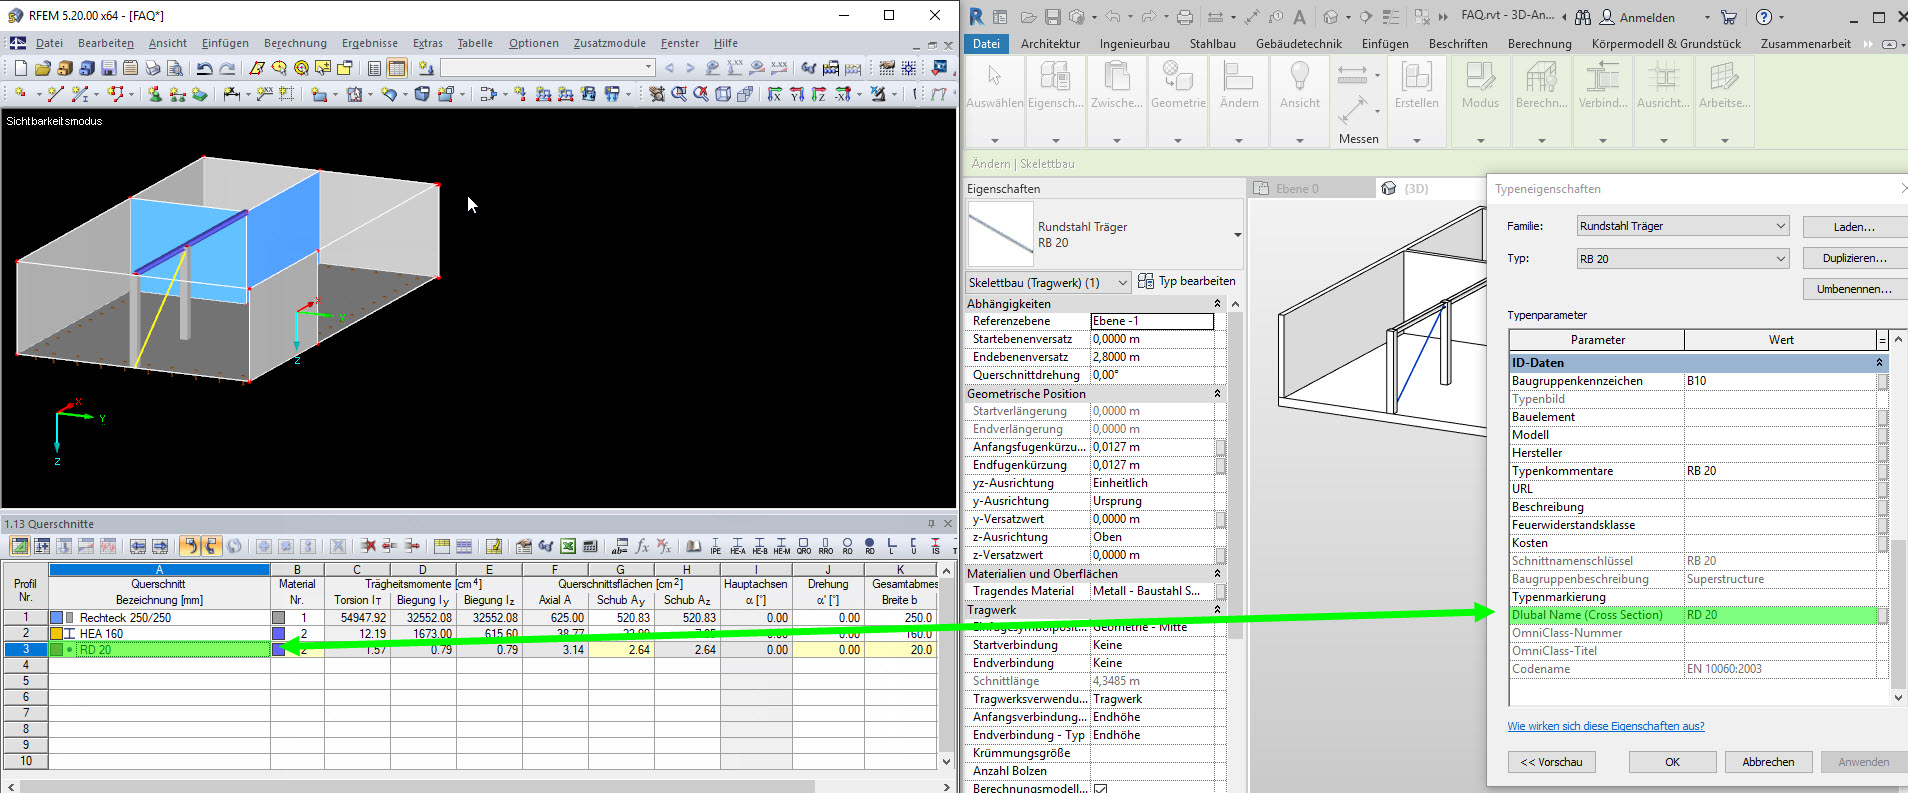Click the HE-A cross-section library icon

737,546
